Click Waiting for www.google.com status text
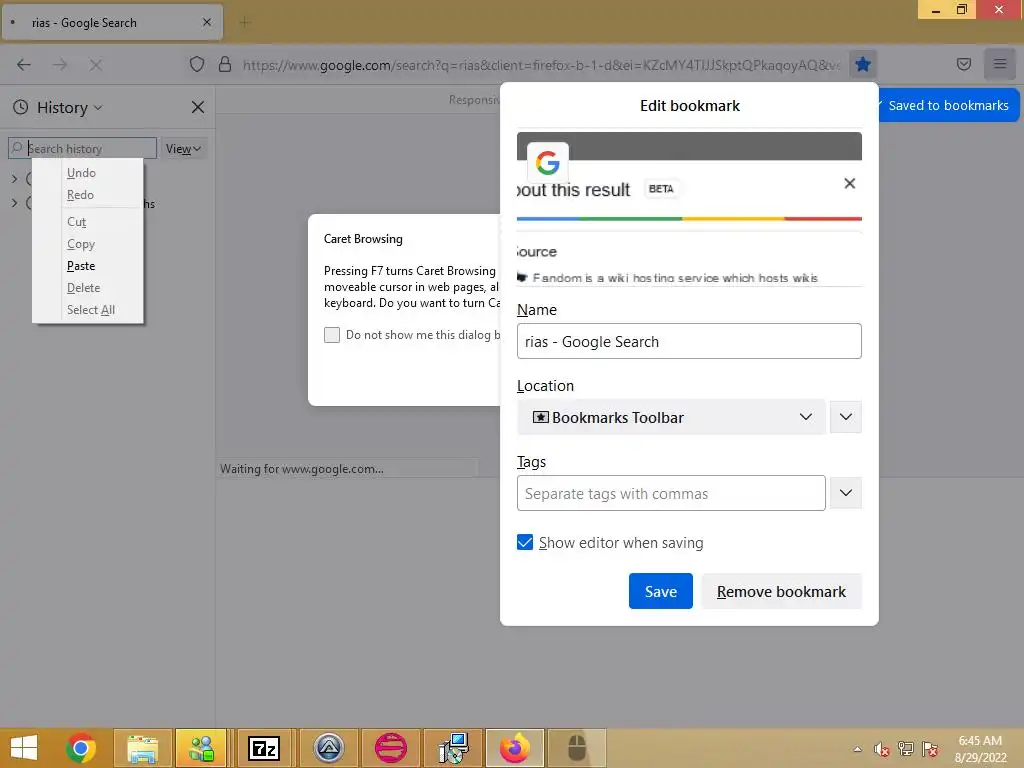 point(302,469)
